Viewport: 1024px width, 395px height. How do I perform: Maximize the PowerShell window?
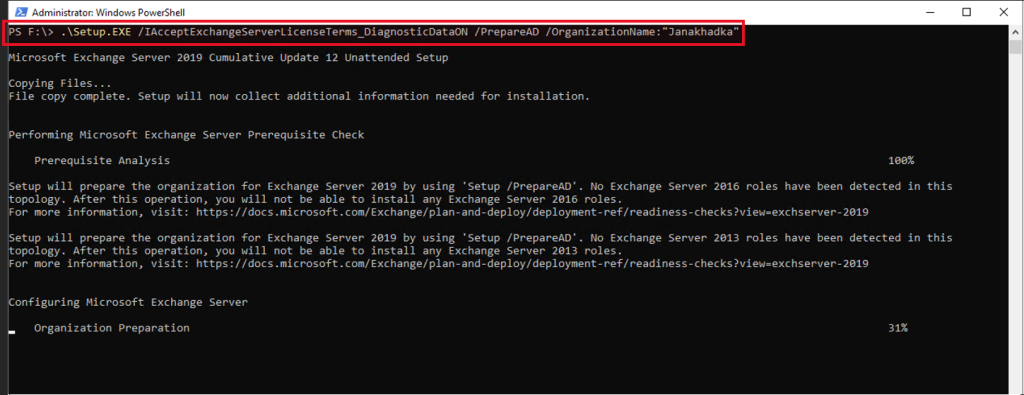[x=967, y=12]
